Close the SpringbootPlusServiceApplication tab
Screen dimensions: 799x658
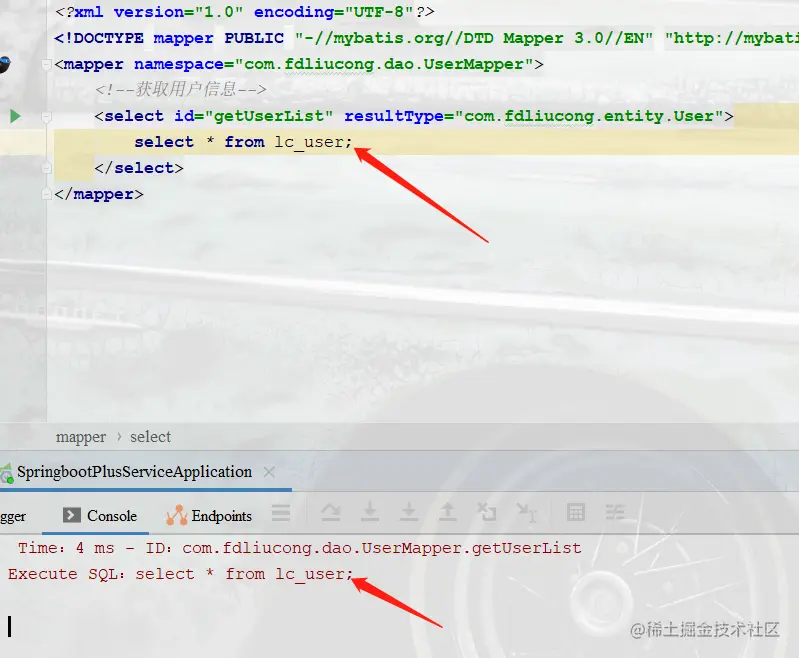[x=269, y=472]
